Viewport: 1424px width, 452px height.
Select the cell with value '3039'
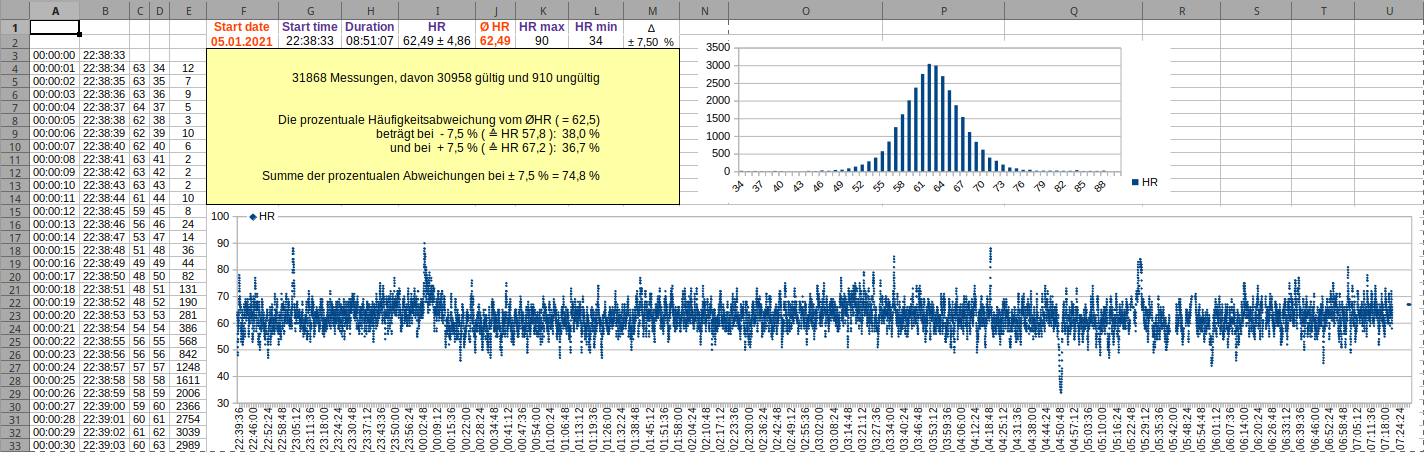click(x=188, y=432)
